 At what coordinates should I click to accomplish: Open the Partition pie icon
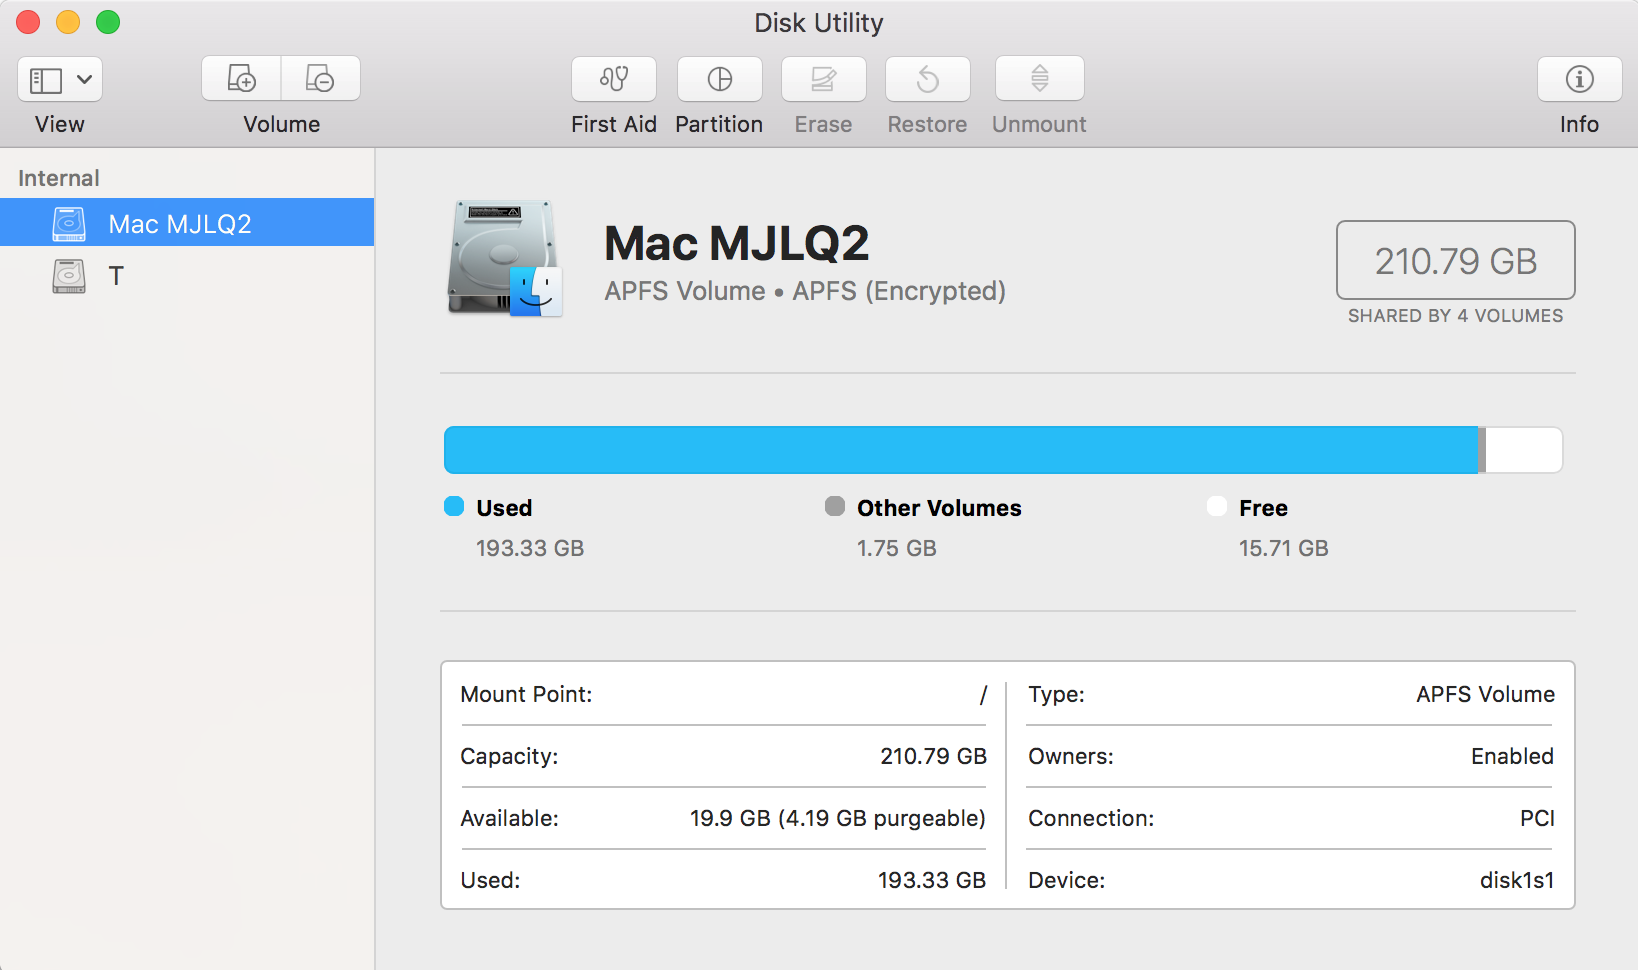720,79
